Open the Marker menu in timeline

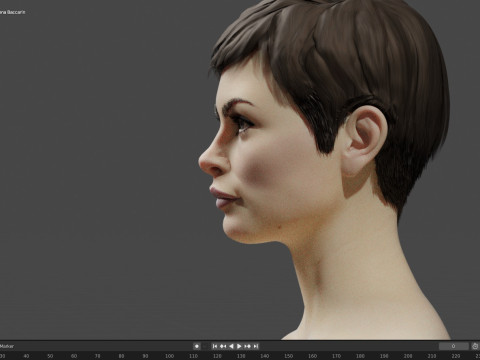pos(7,346)
